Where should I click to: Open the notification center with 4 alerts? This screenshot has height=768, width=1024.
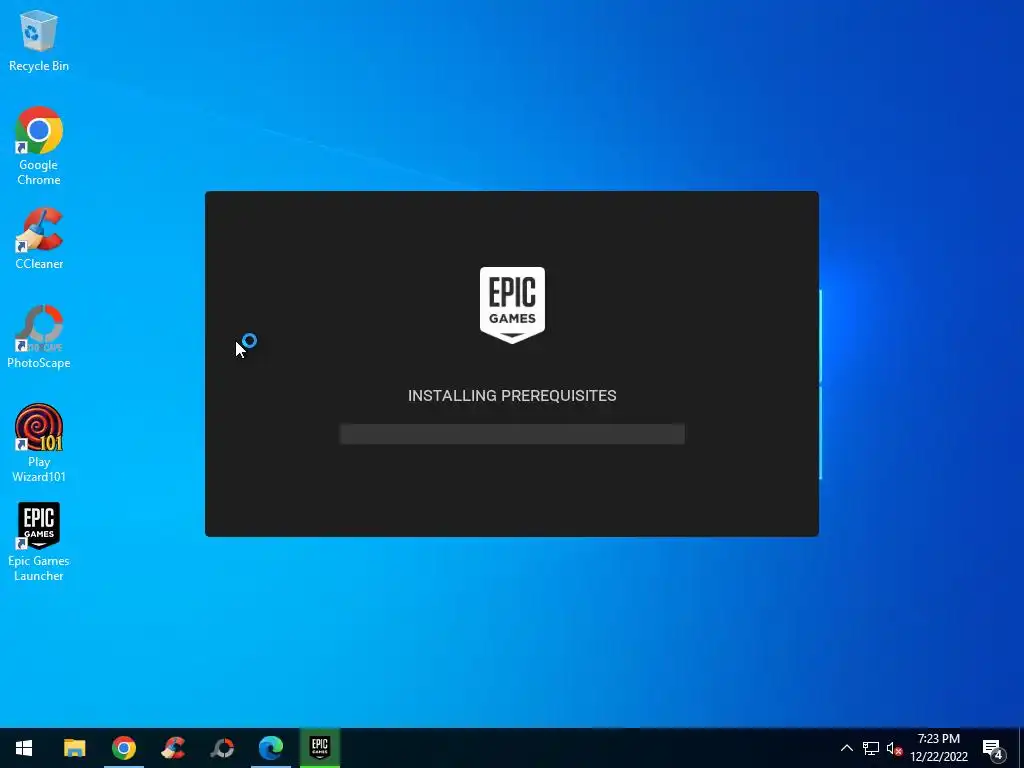click(993, 749)
